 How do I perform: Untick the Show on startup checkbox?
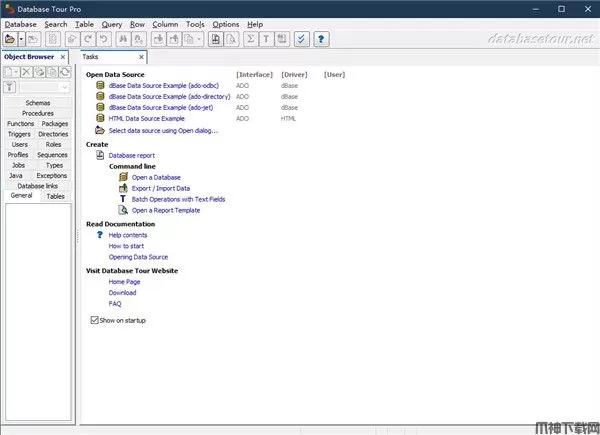(x=95, y=320)
